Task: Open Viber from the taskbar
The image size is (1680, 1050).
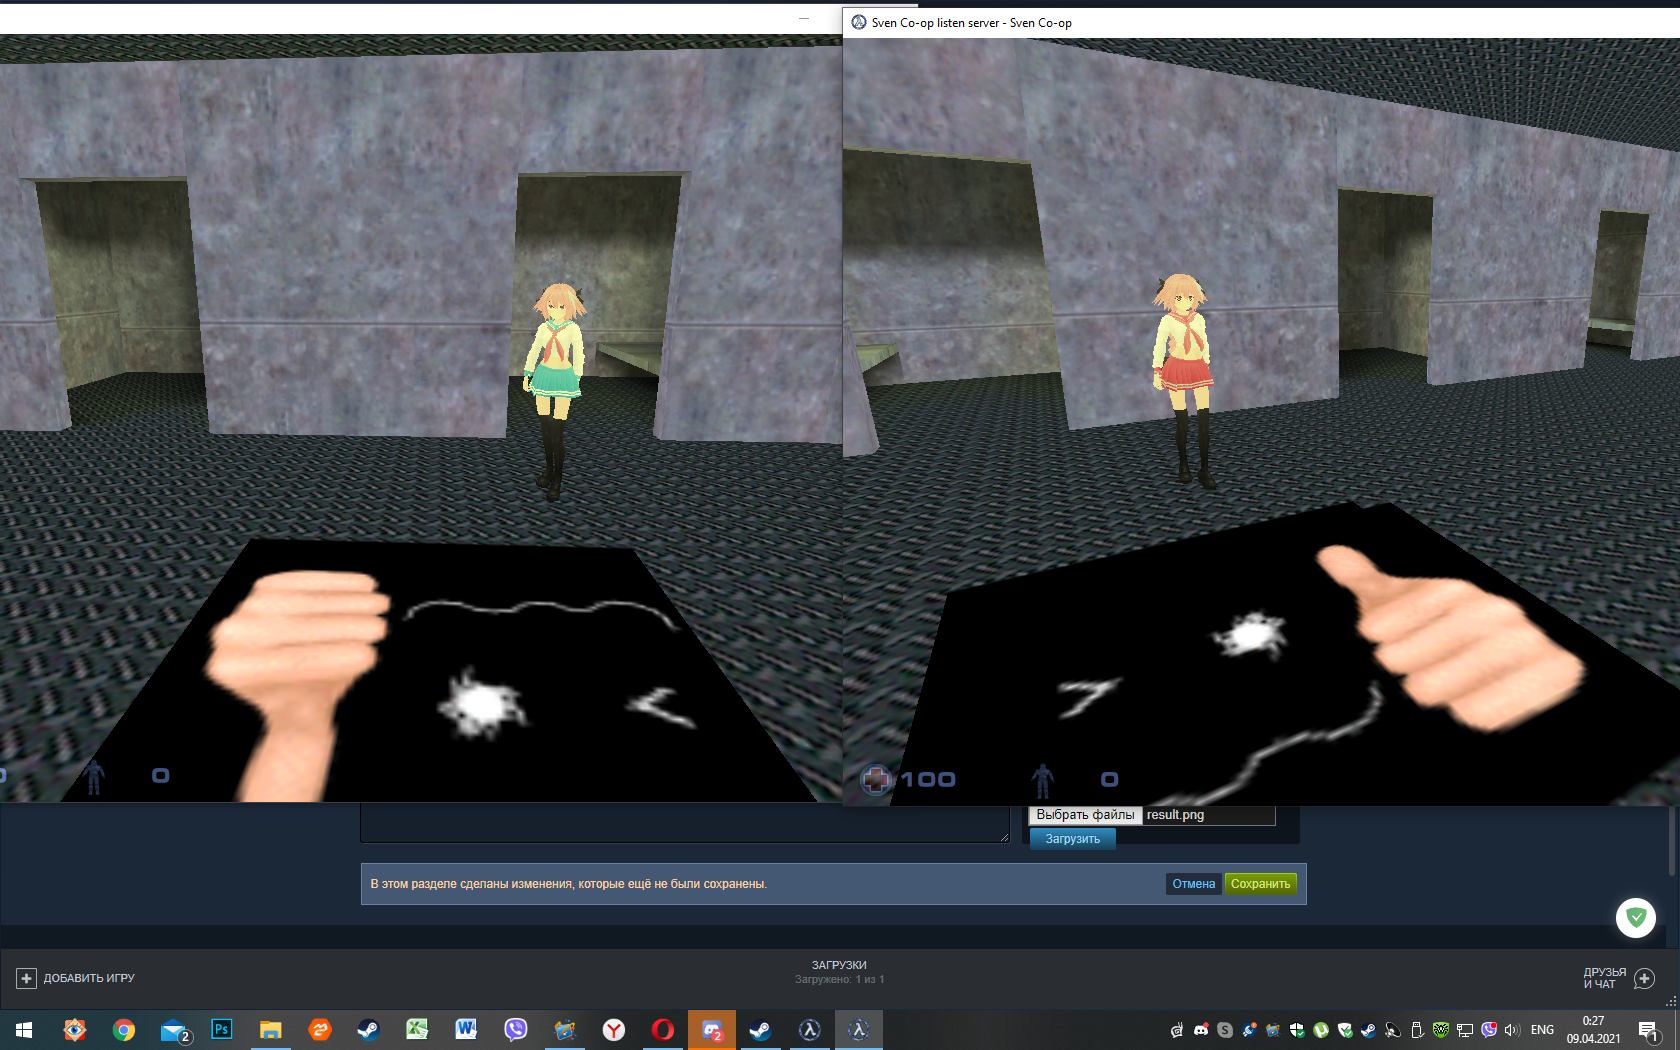Action: coord(515,1029)
